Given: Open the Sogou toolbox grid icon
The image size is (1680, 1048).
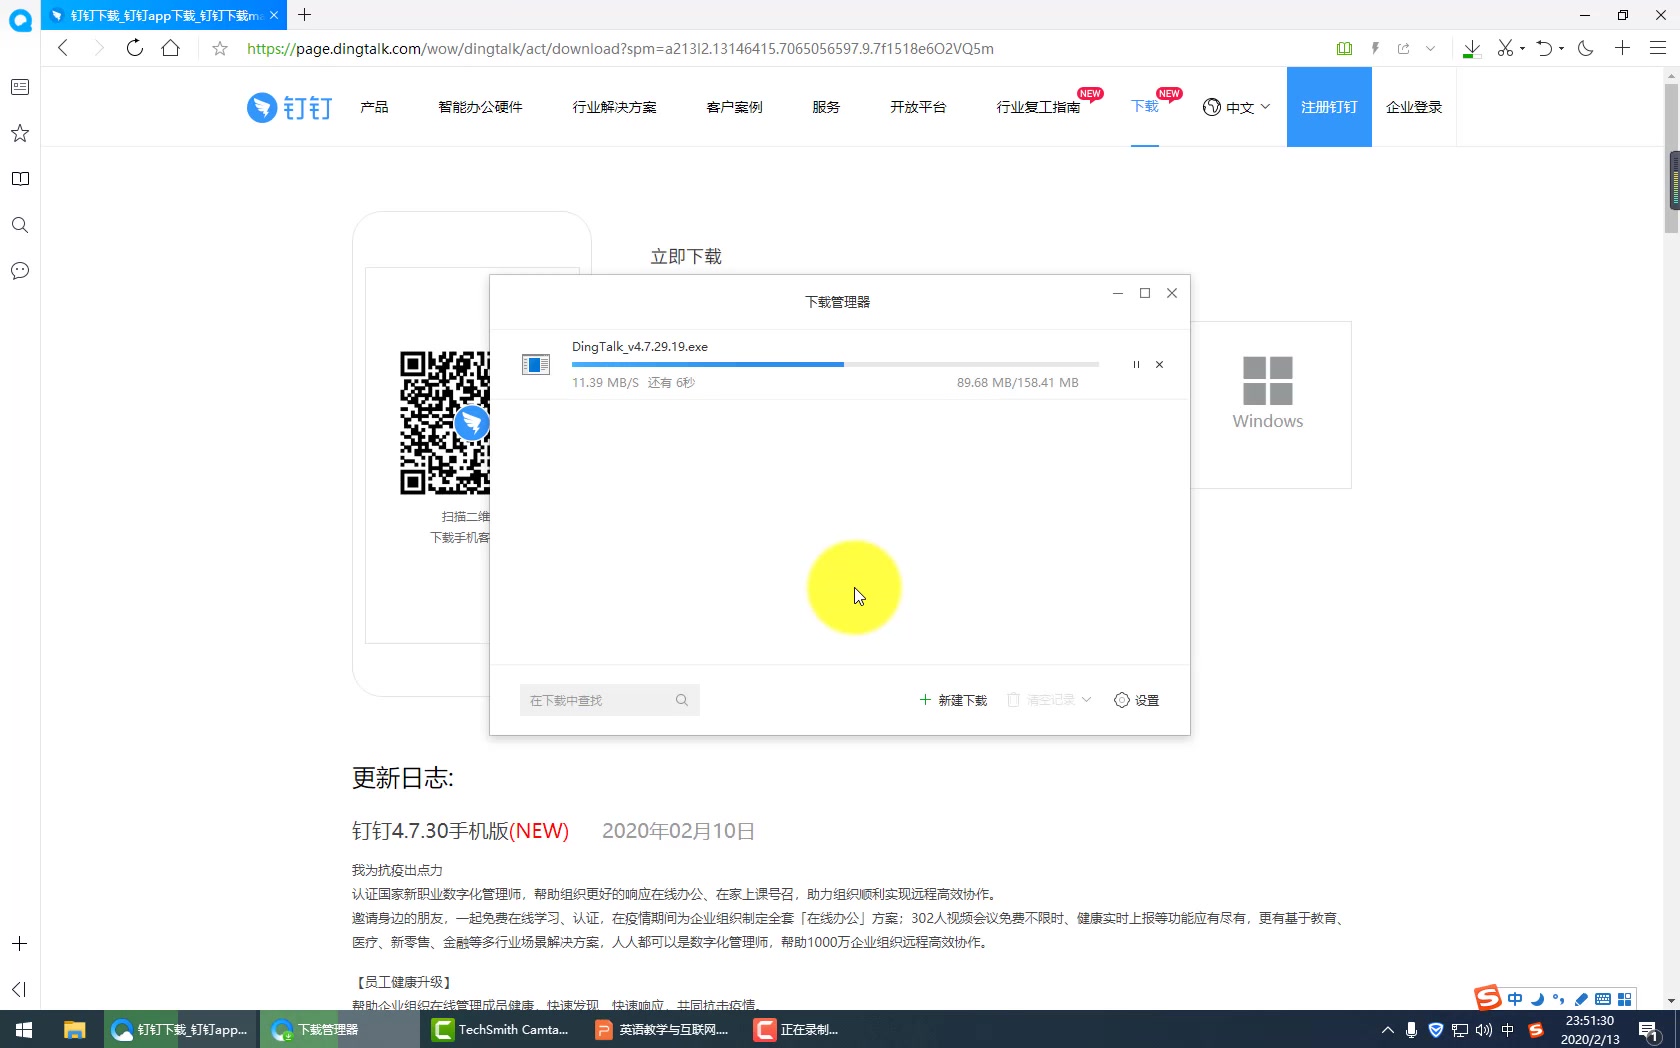Looking at the screenshot, I should [x=1625, y=999].
